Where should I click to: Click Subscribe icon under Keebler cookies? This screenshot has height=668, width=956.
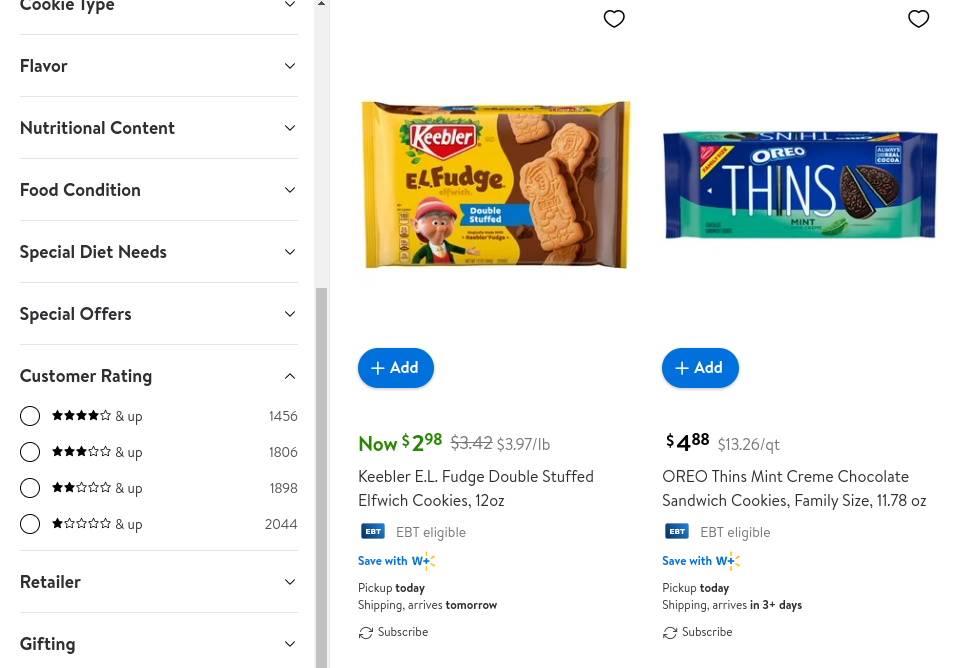tap(366, 632)
